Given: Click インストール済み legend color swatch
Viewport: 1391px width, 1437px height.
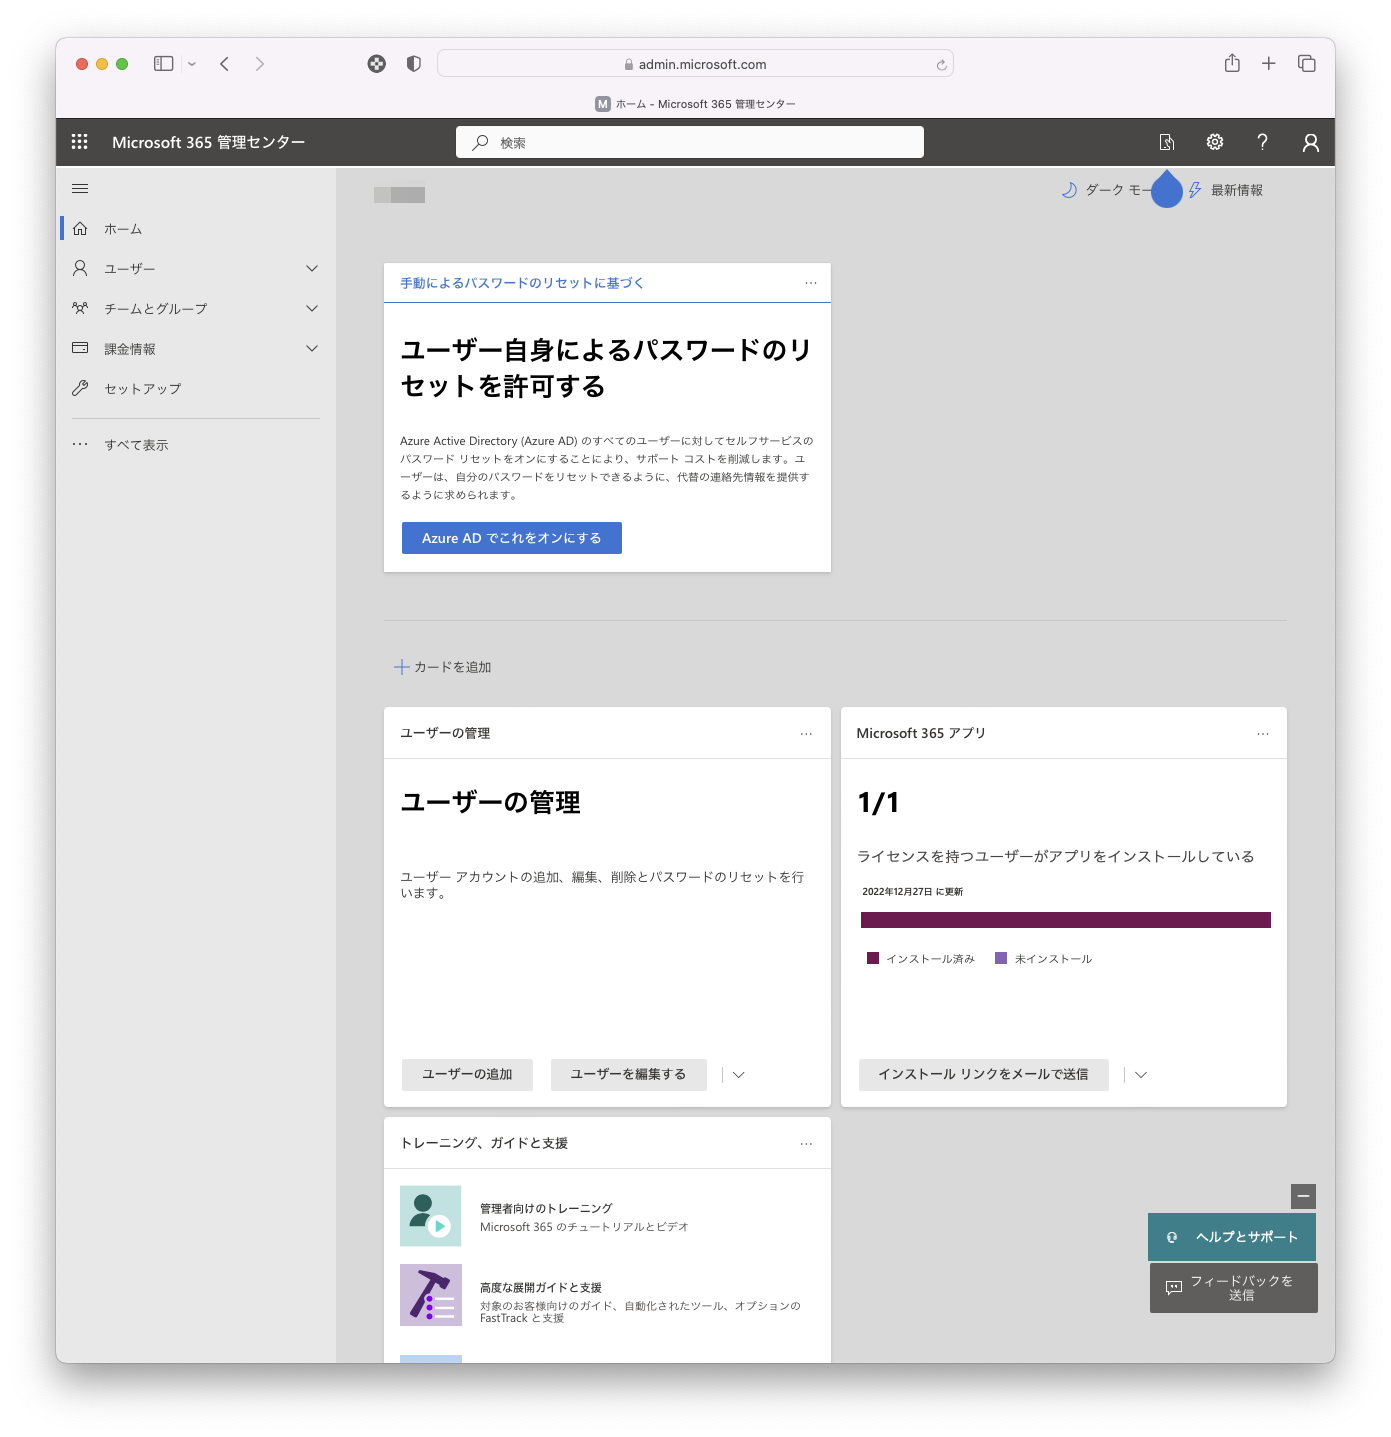Looking at the screenshot, I should pos(873,958).
